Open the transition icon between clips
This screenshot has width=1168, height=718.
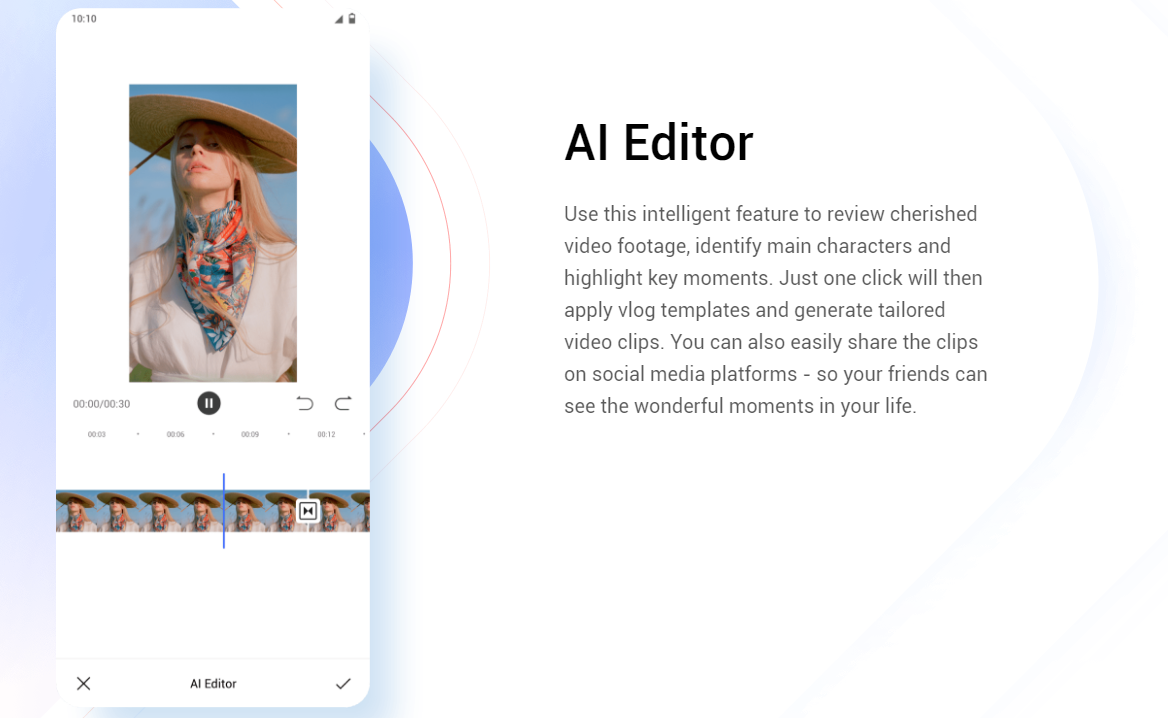point(308,511)
